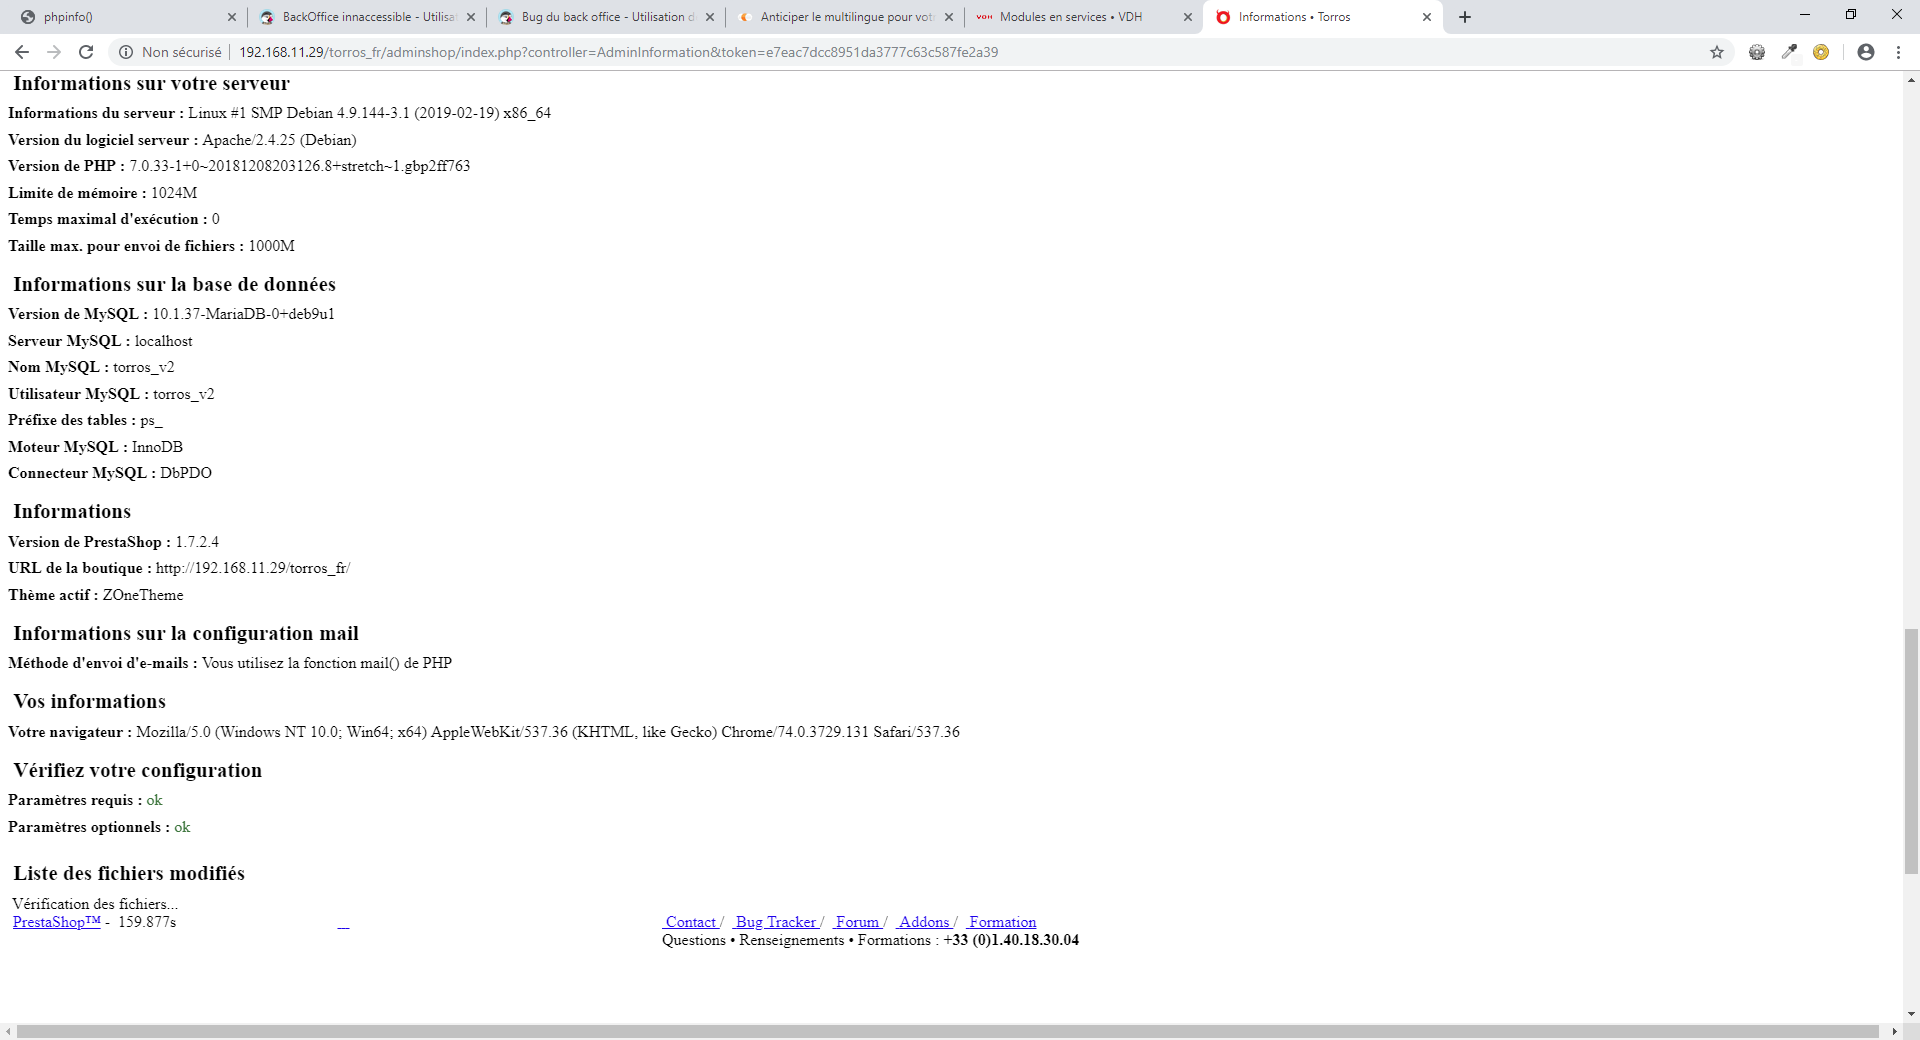This screenshot has height=1040, width=1920.
Task: Click the MariaDB version text
Action: pyautogui.click(x=243, y=314)
